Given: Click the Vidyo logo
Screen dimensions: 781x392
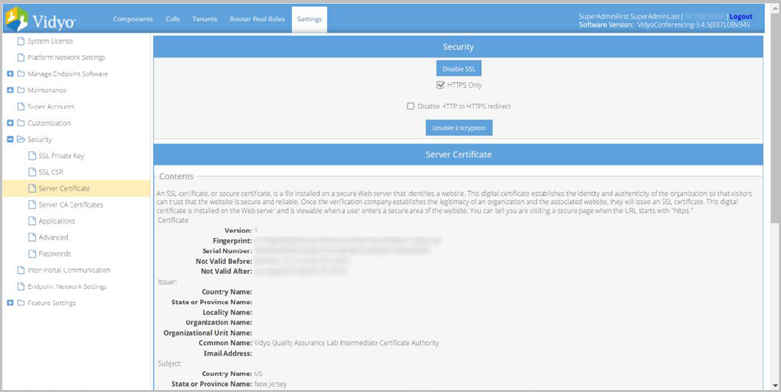Looking at the screenshot, I should [40, 19].
